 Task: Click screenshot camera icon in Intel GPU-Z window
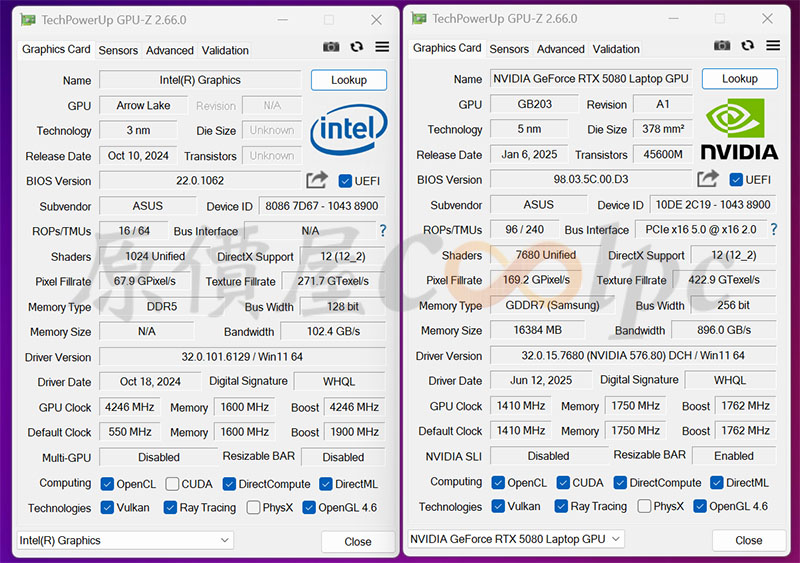(331, 47)
